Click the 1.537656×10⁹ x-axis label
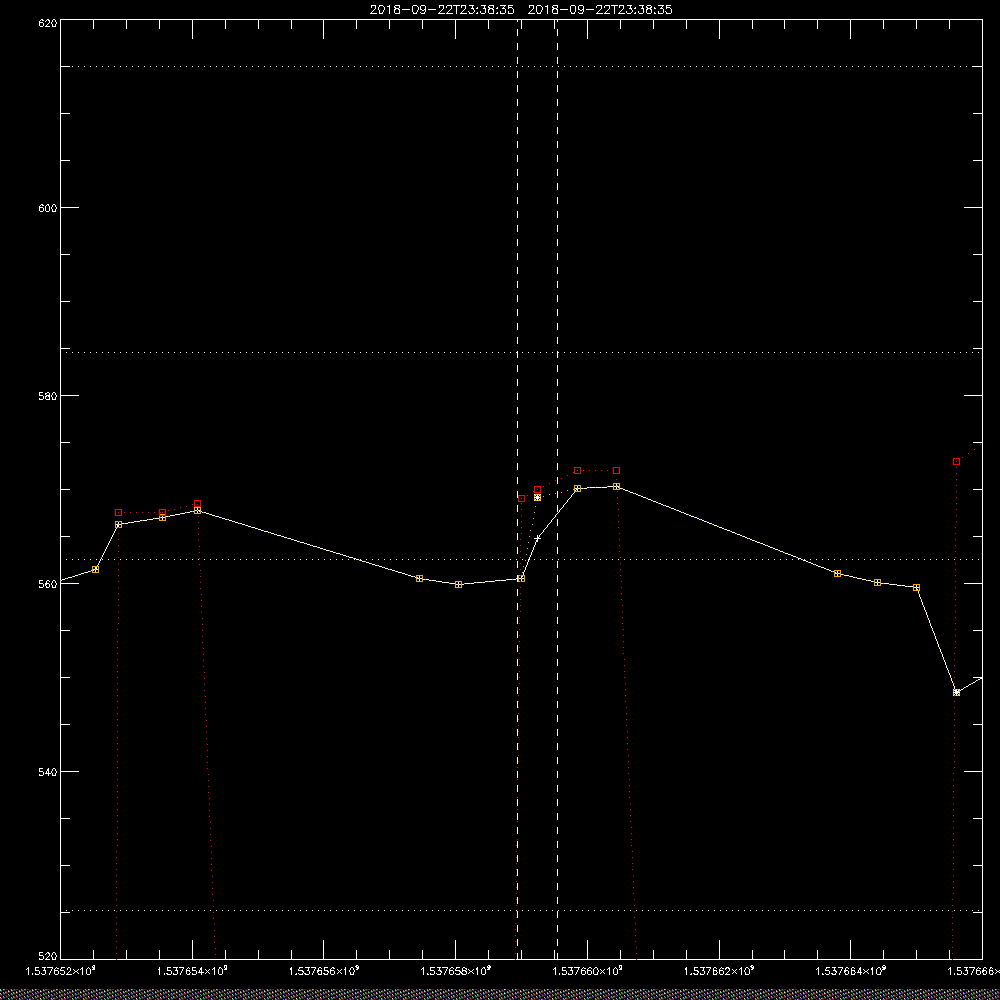The height and width of the screenshot is (1000, 1000). 324,971
